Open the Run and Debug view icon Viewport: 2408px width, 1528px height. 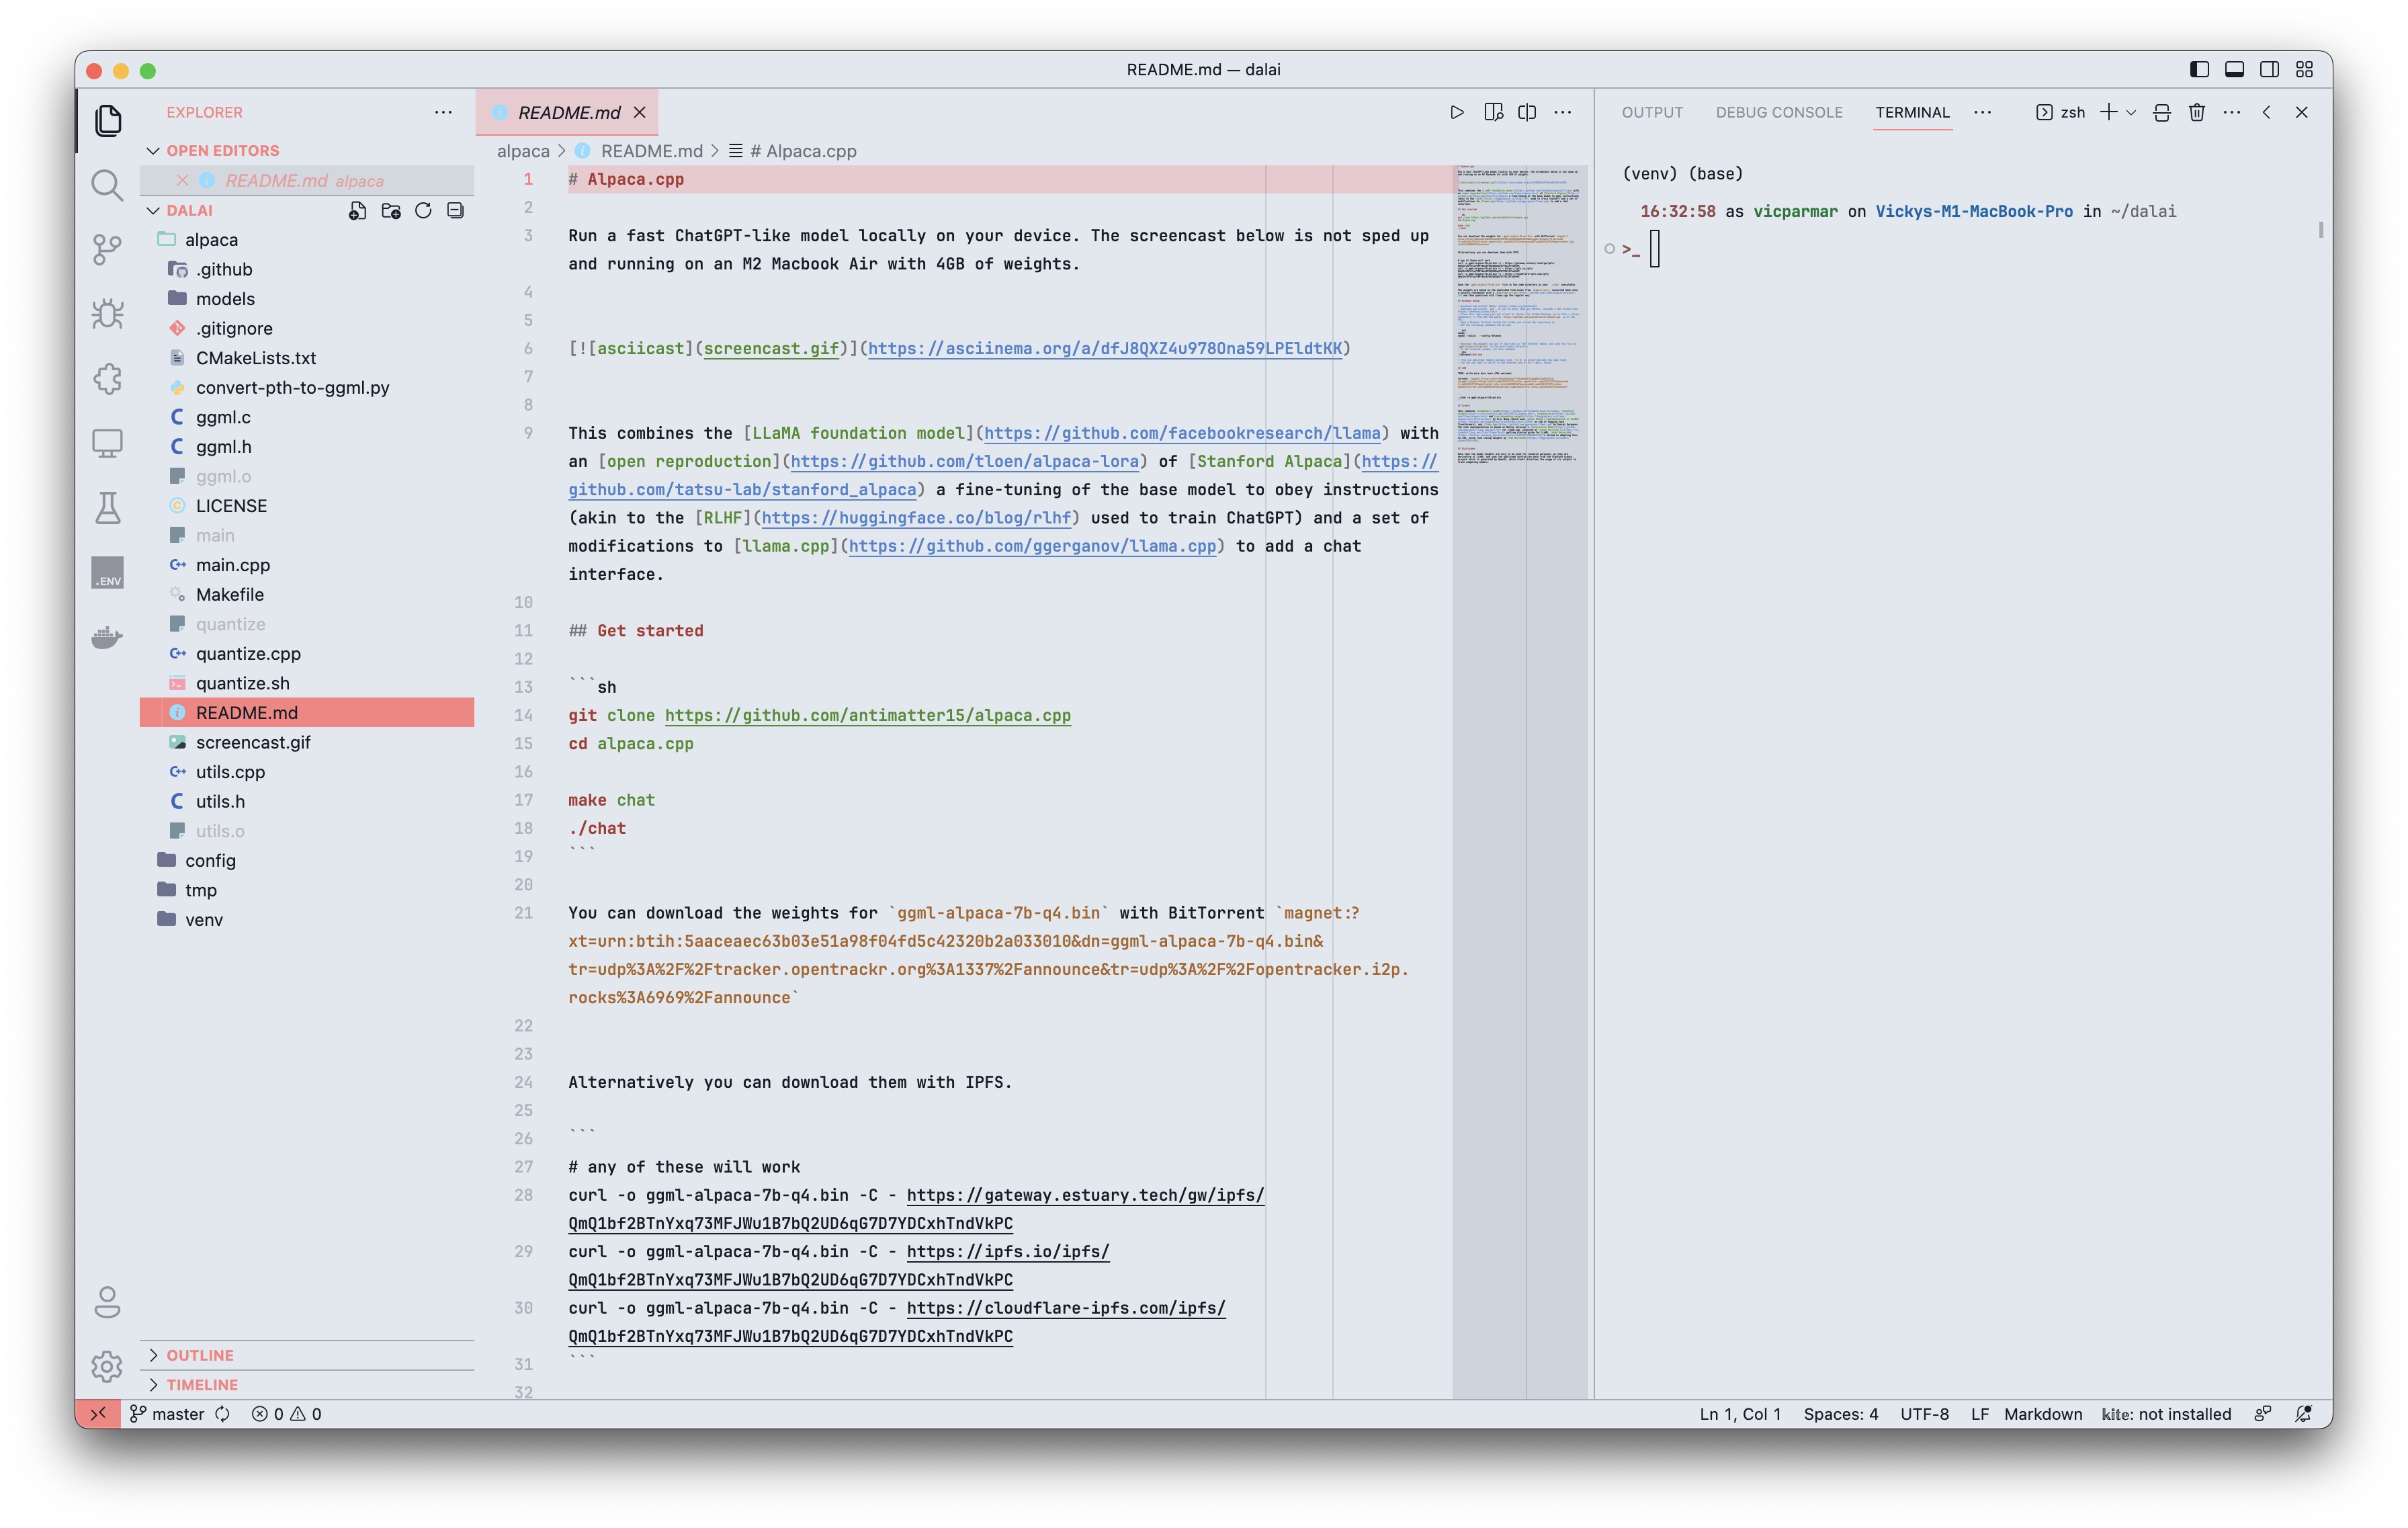point(107,314)
